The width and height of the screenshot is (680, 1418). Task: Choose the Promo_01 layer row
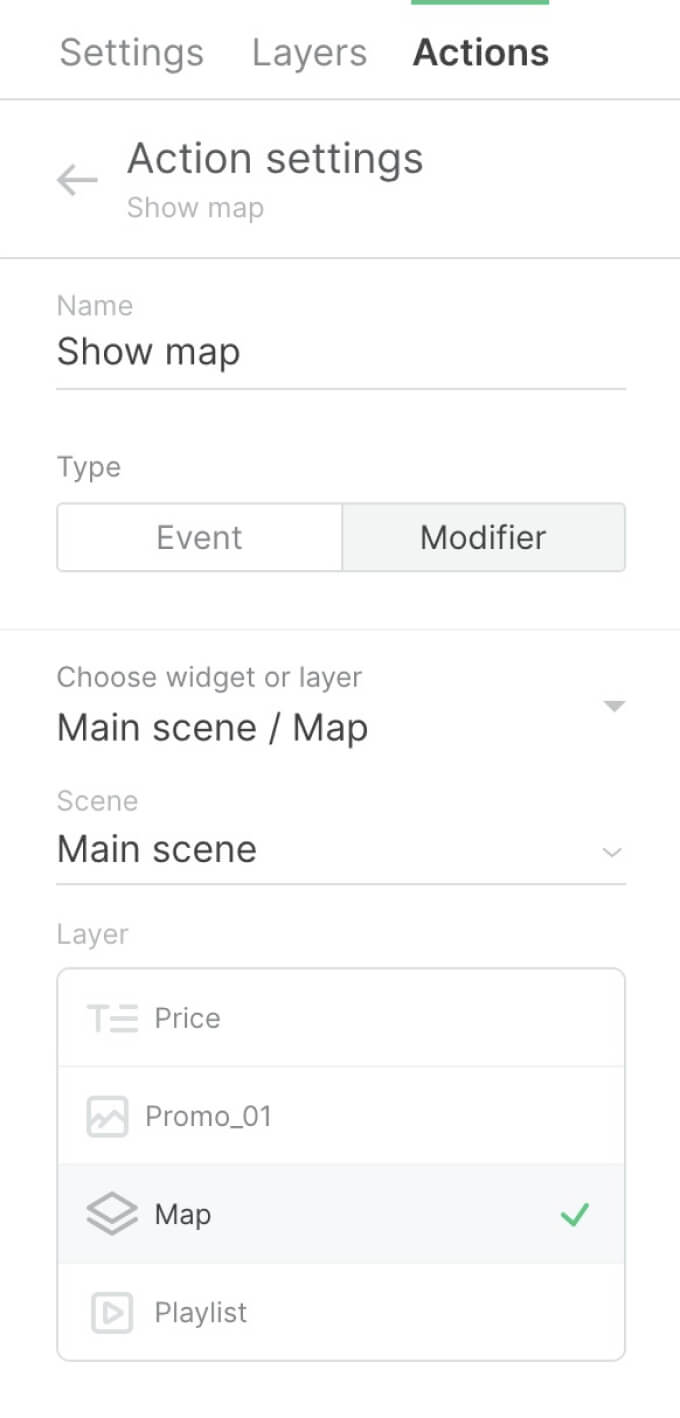click(340, 1116)
